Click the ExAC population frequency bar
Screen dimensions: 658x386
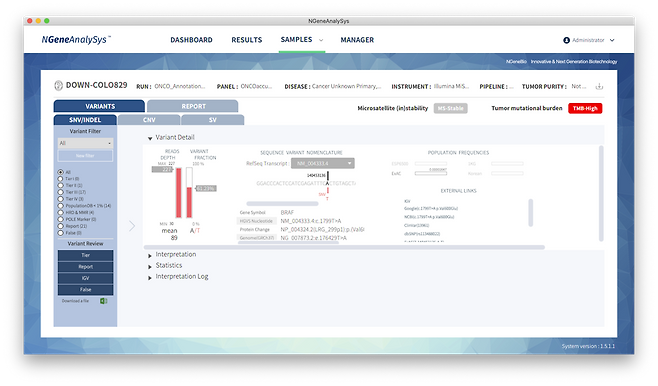pyautogui.click(x=431, y=173)
